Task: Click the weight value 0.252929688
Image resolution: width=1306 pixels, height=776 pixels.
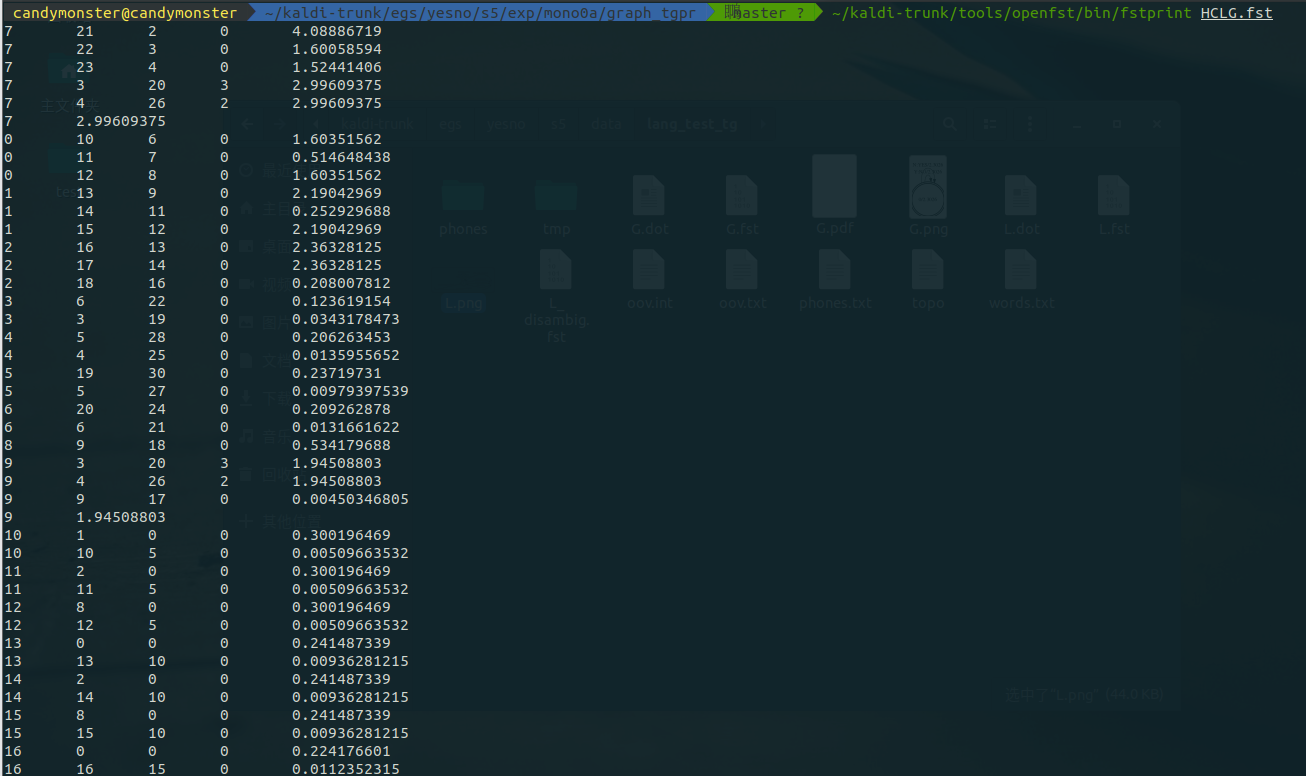Action: pos(341,211)
